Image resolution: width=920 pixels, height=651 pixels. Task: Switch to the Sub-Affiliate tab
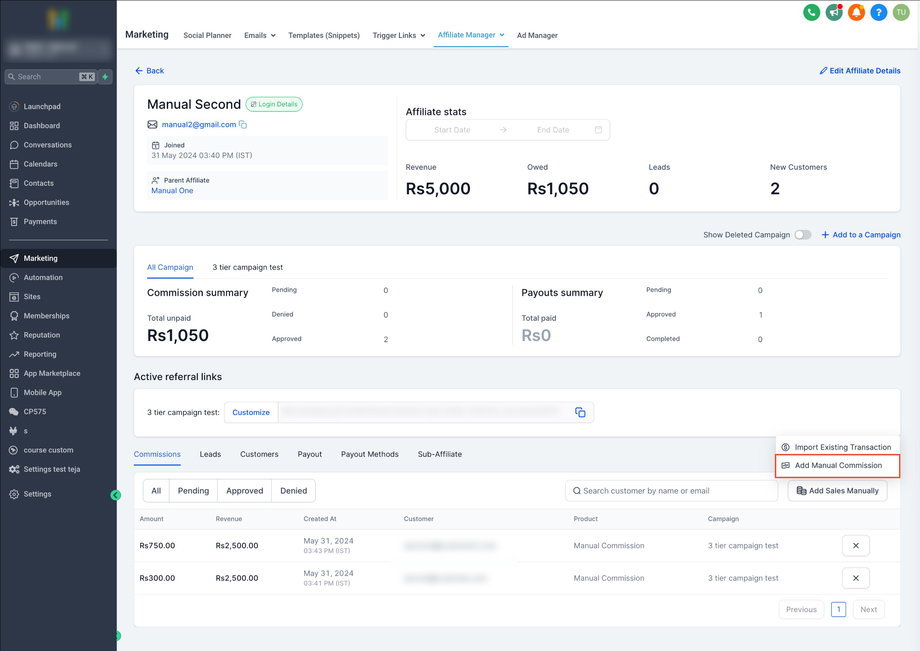tap(439, 454)
